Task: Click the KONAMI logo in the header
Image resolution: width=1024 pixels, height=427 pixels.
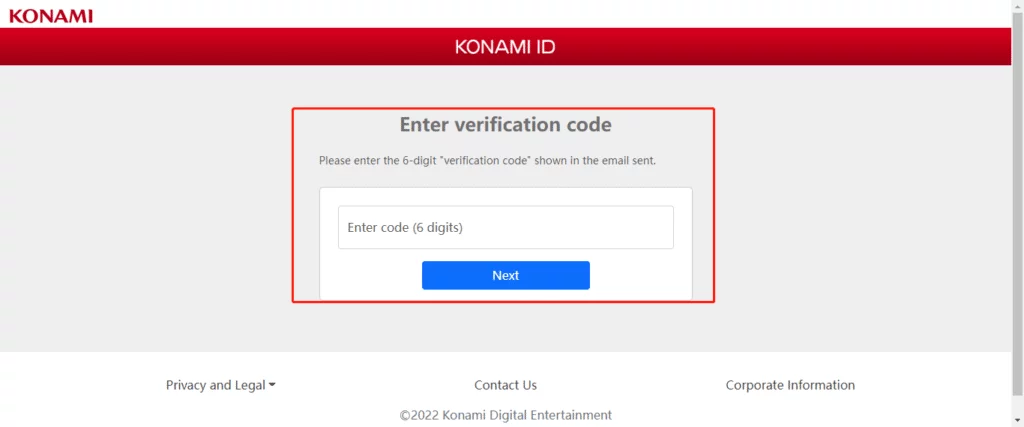Action: (x=51, y=16)
